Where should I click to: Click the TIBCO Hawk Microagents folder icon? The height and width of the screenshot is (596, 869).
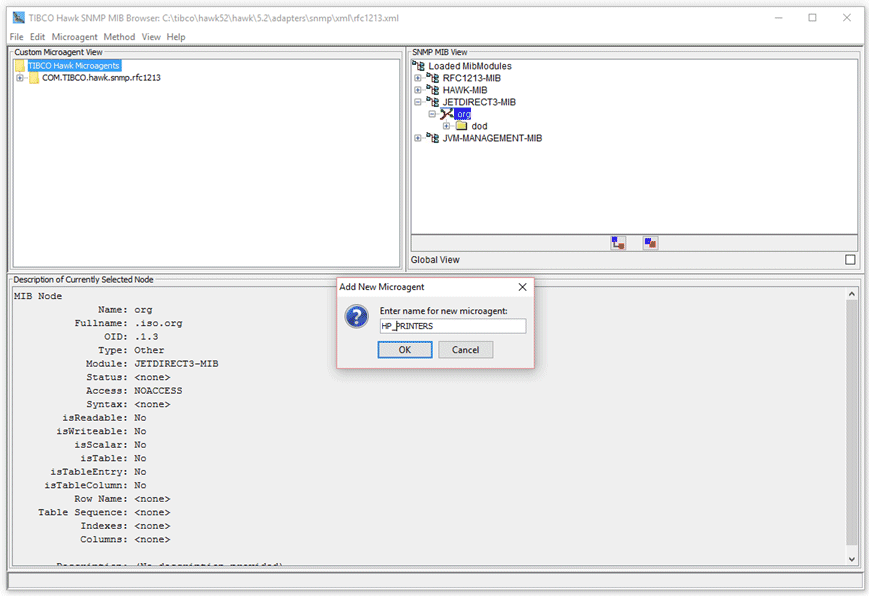pos(20,66)
